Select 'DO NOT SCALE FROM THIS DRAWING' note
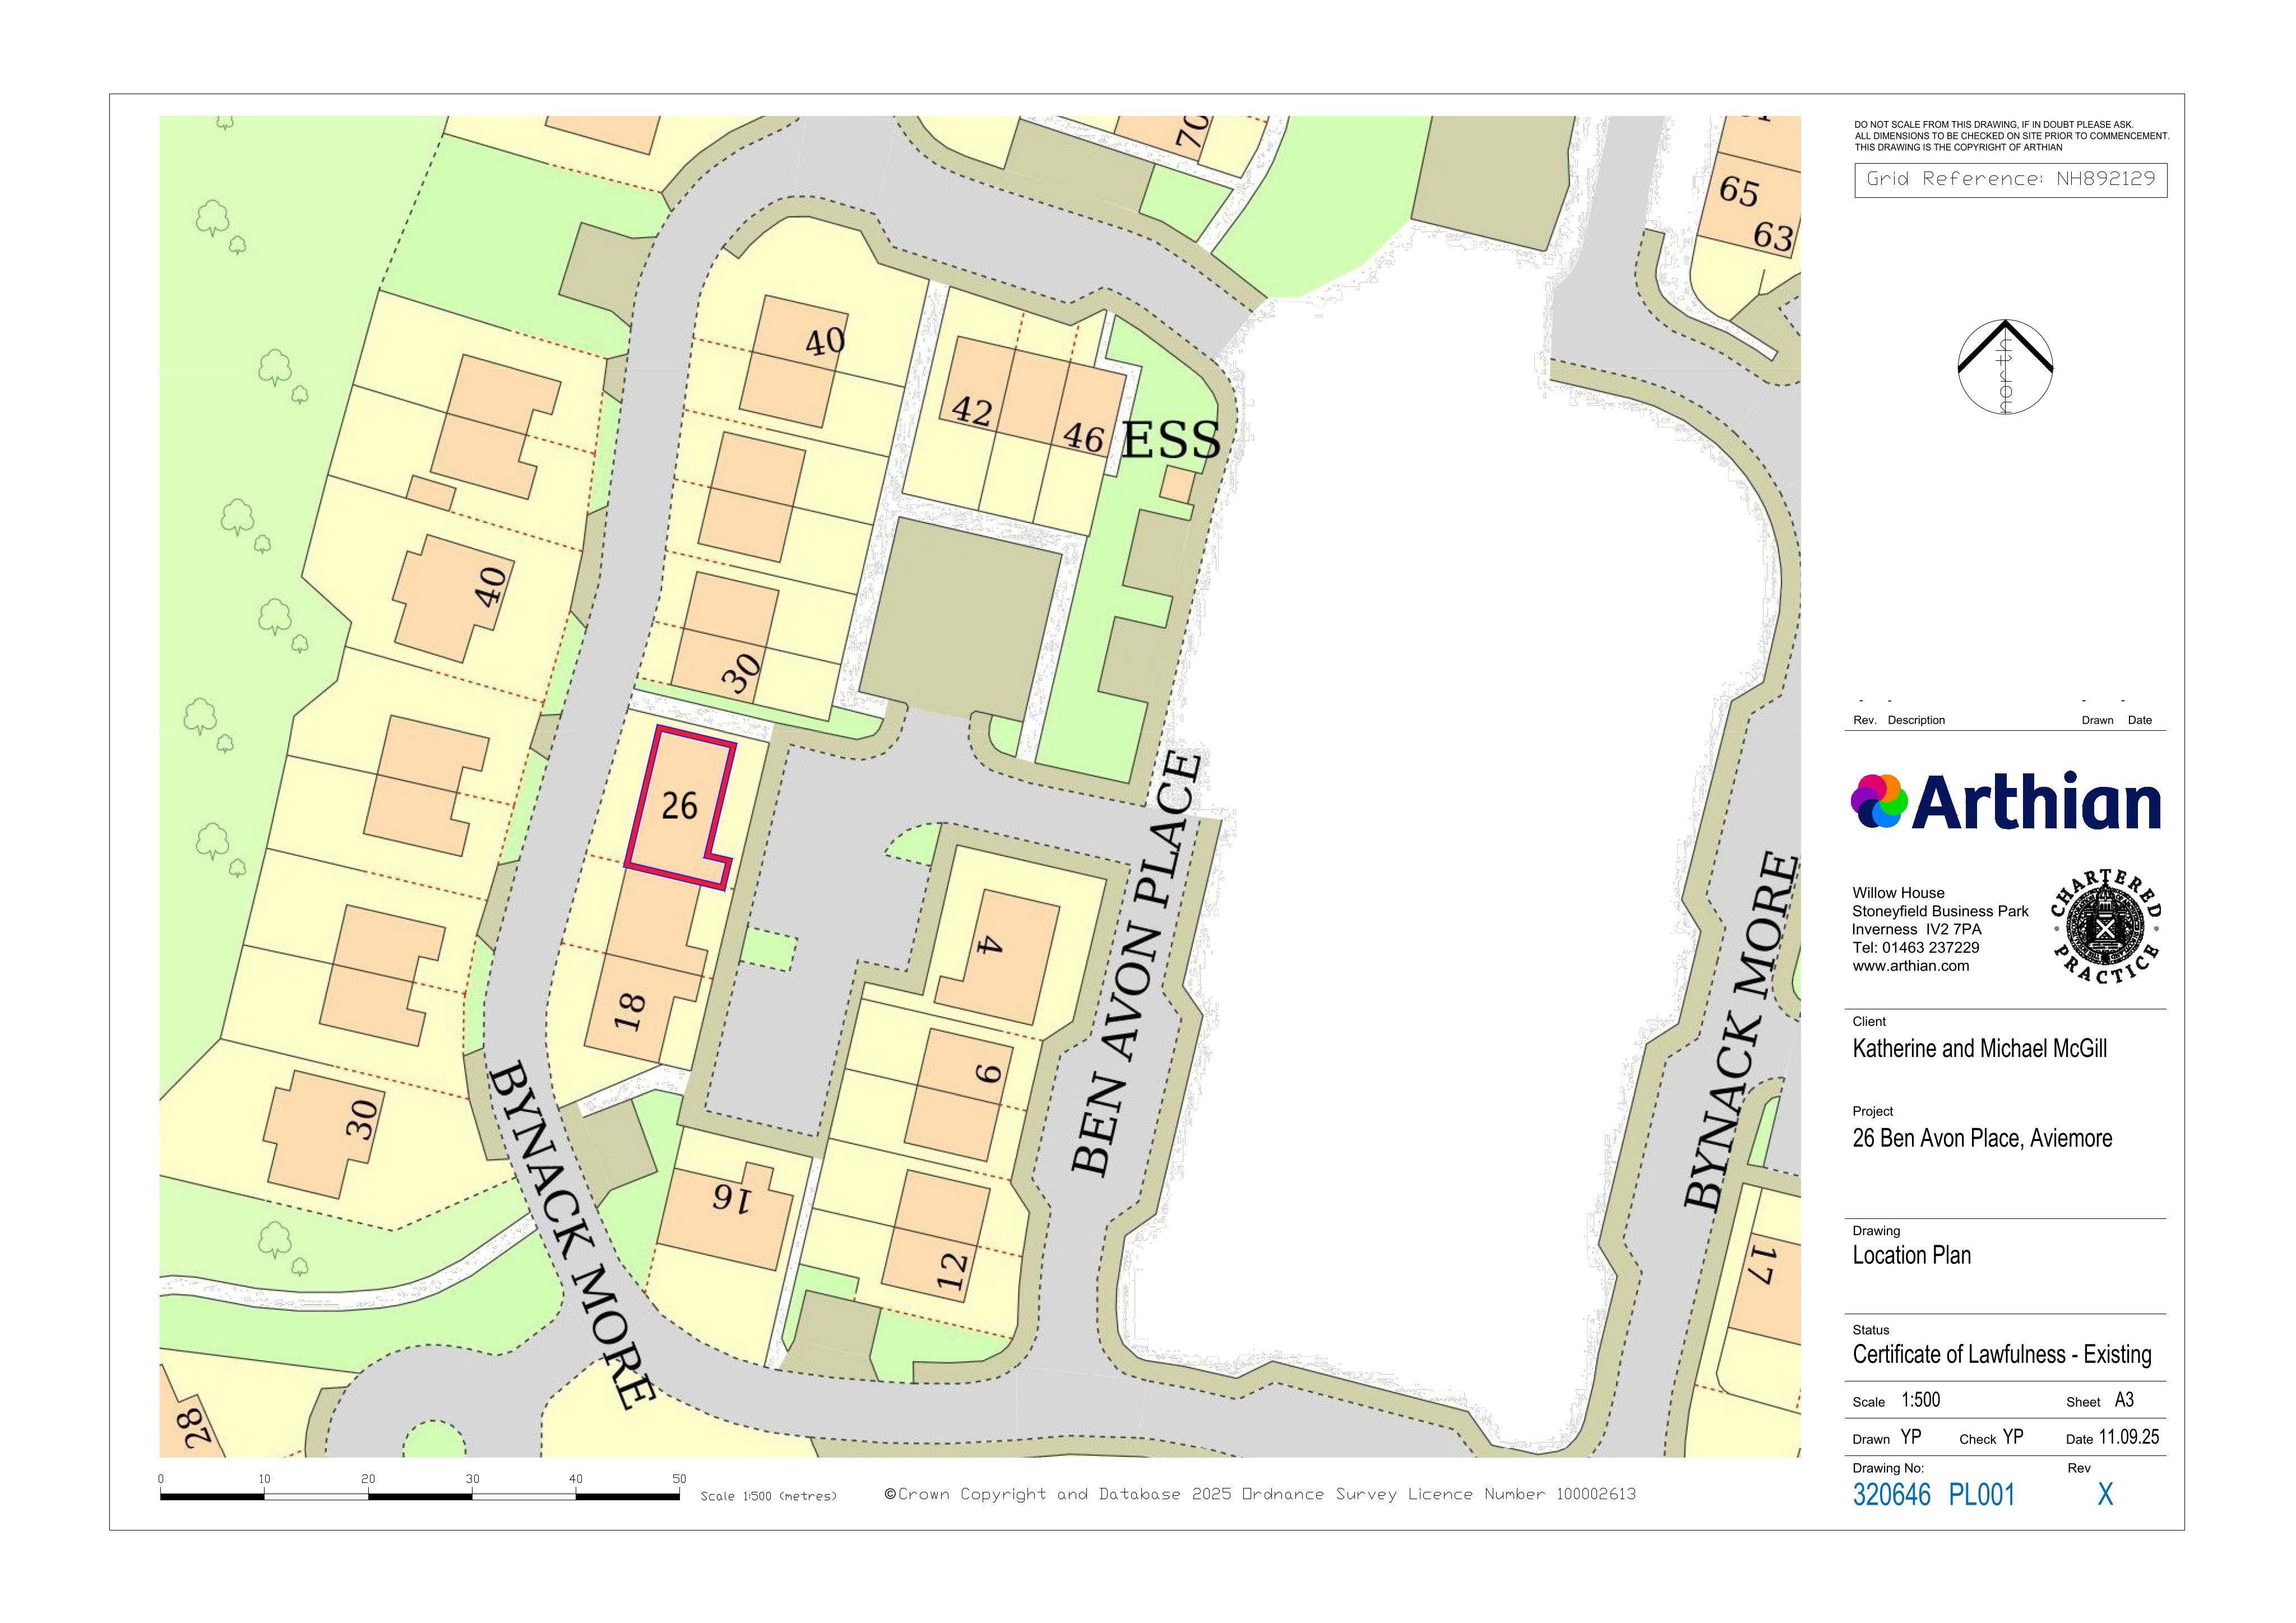 (1994, 125)
